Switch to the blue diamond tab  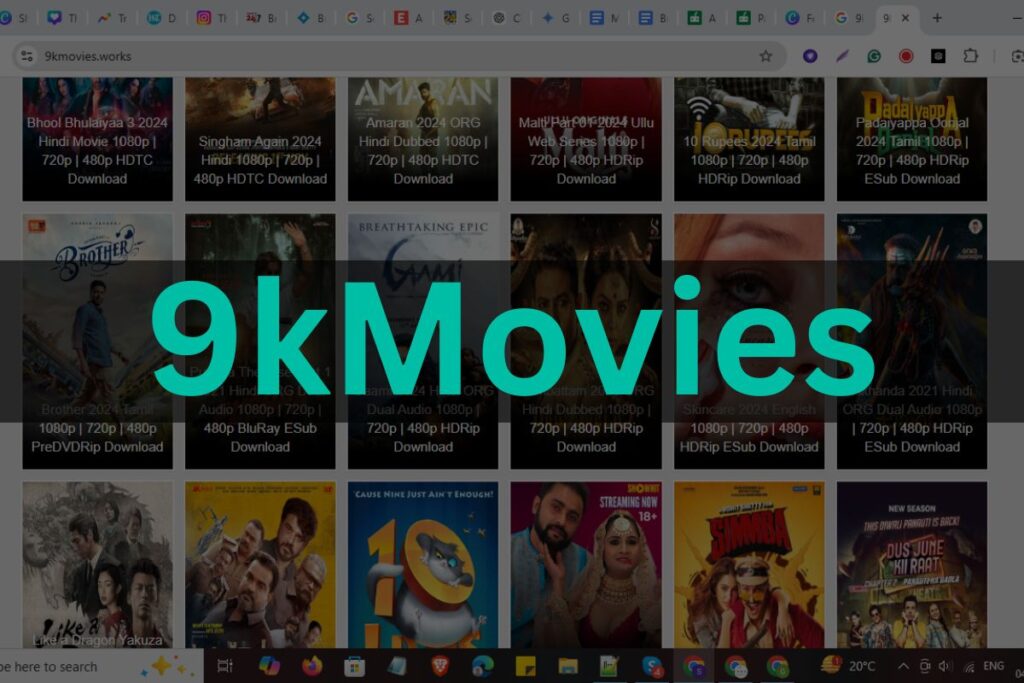(x=310, y=18)
